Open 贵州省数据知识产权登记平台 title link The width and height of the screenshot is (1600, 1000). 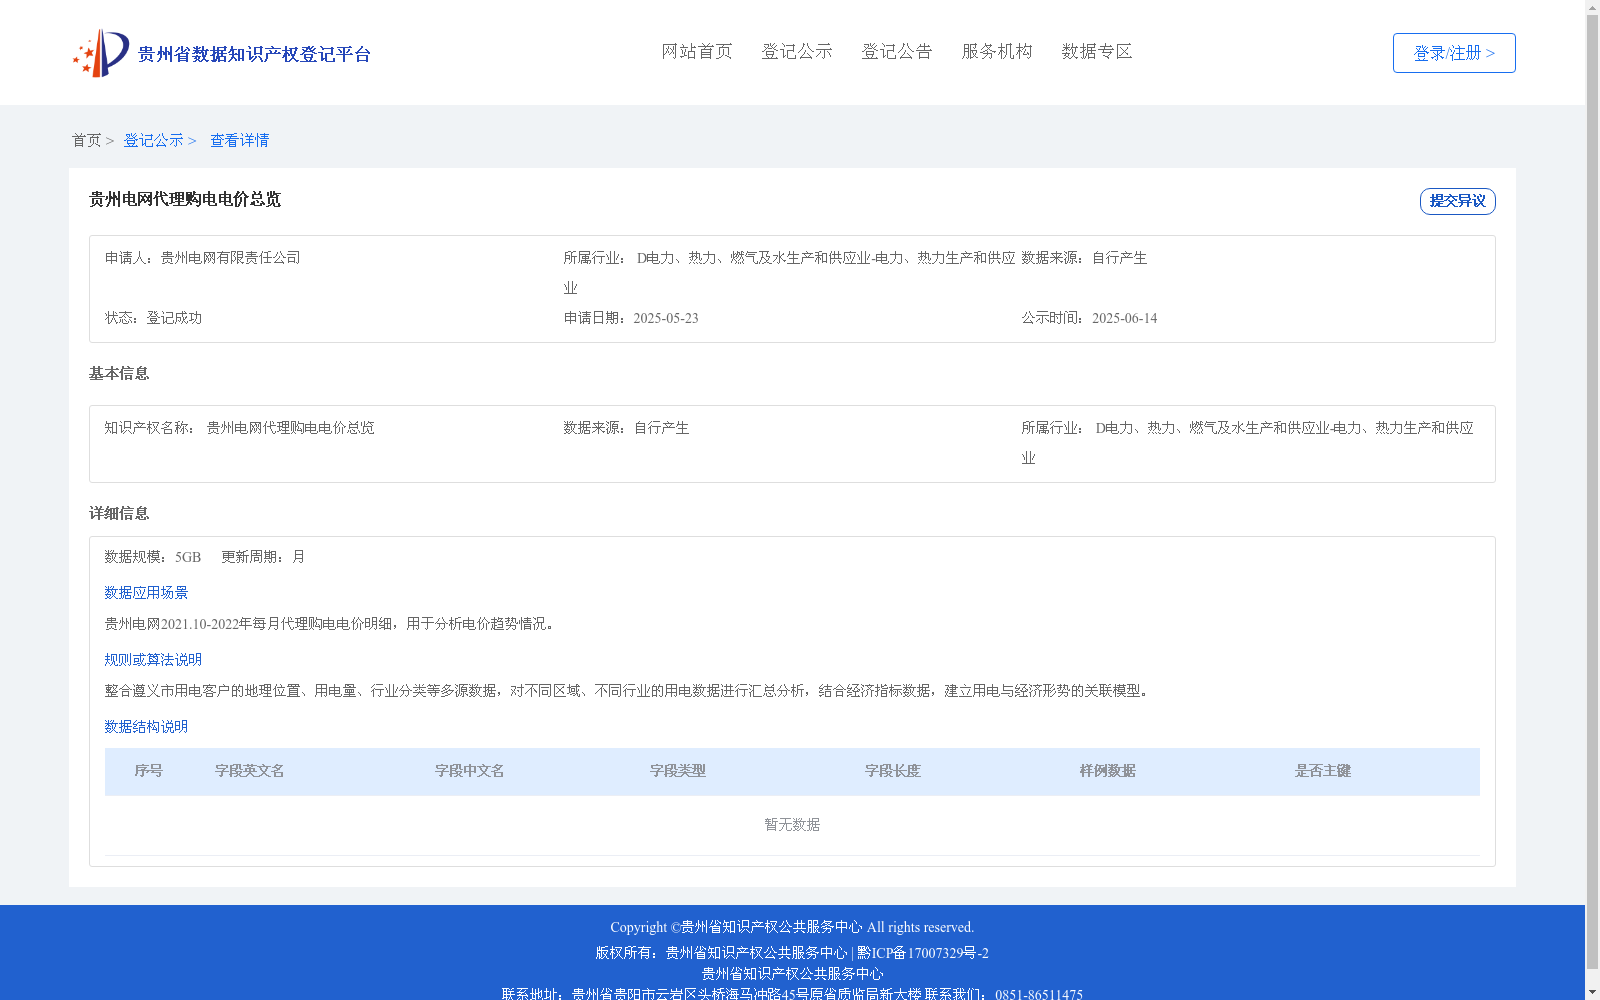tap(254, 54)
